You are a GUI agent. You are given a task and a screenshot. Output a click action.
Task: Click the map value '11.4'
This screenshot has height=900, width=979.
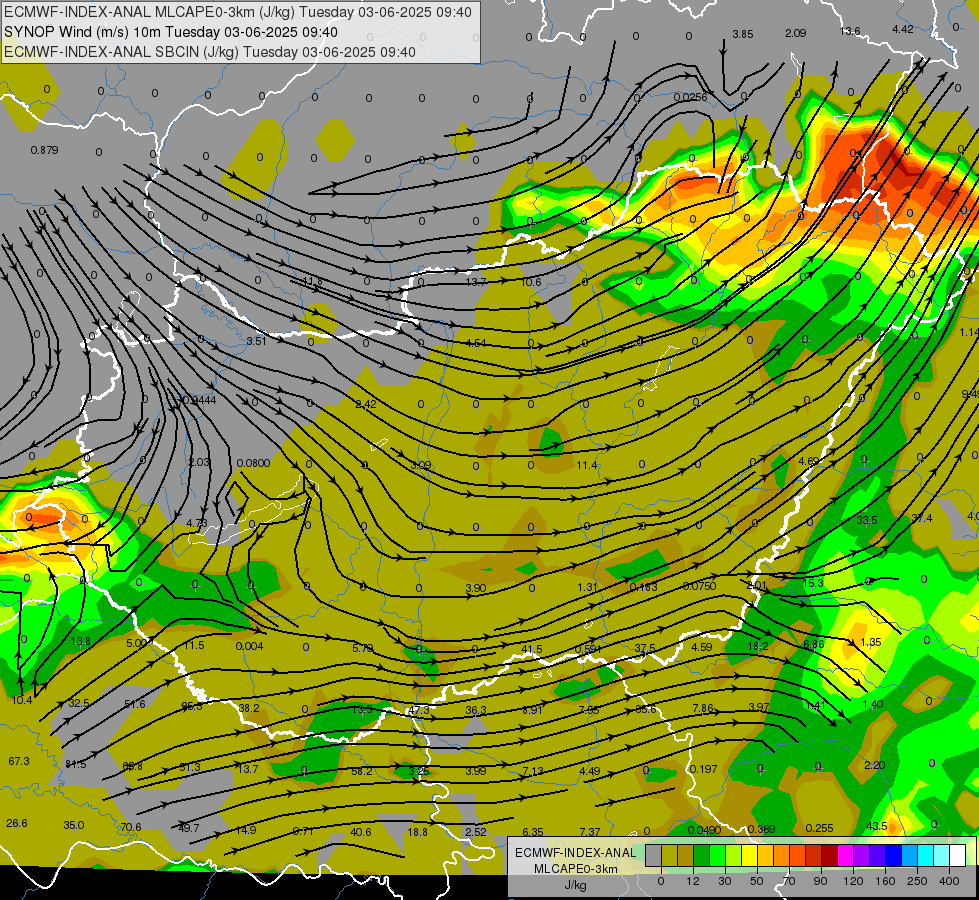587,465
